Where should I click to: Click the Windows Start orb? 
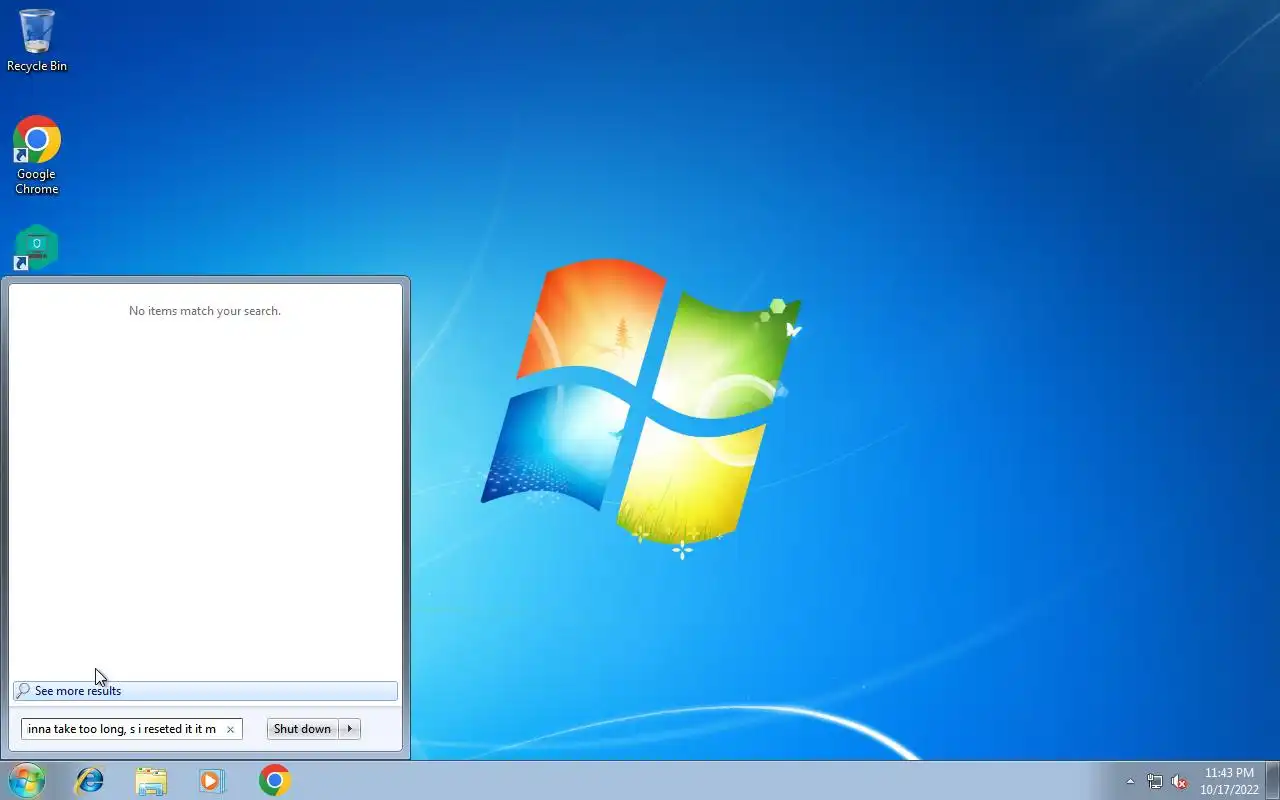click(x=26, y=780)
